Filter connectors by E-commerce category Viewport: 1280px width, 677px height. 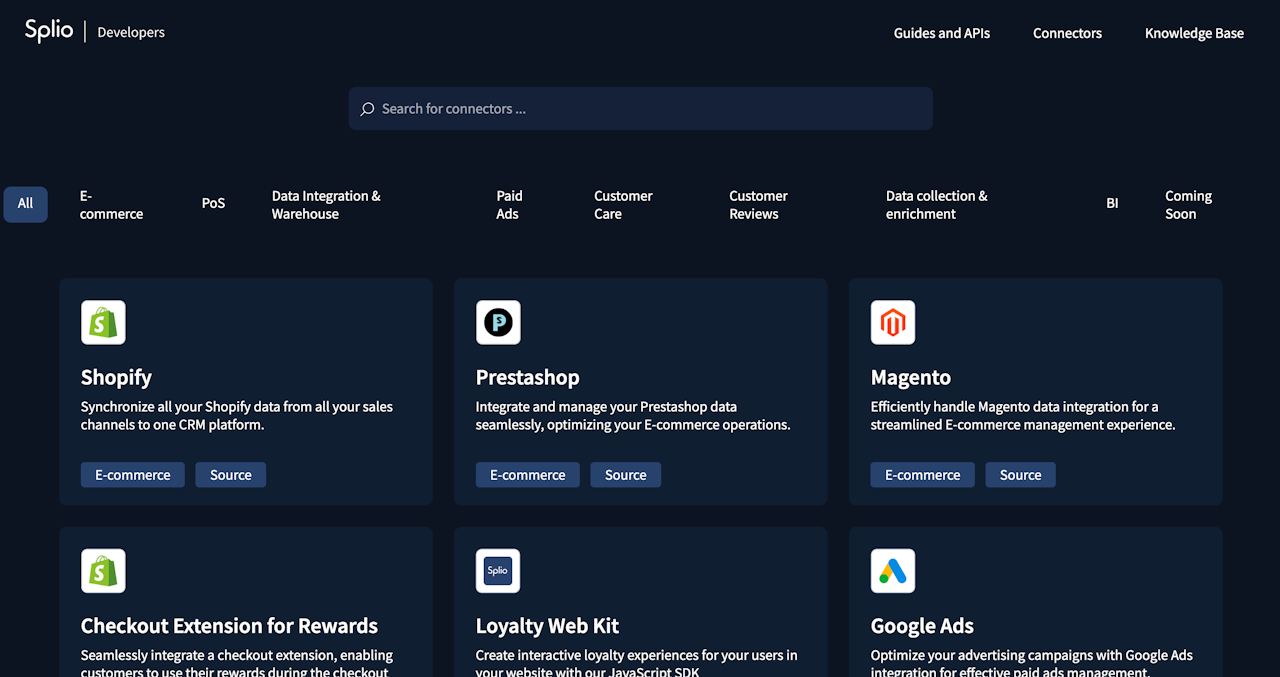(111, 205)
